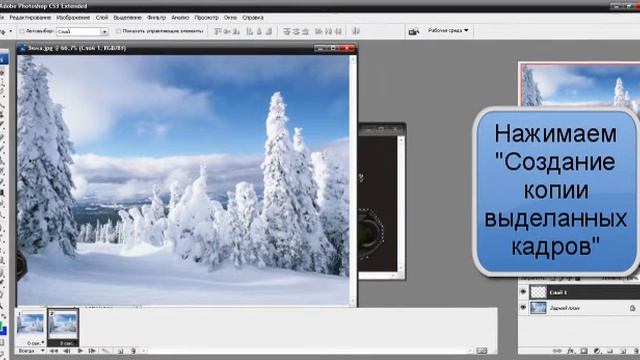
Task: Open the "Изображение" menu
Action: click(x=73, y=18)
